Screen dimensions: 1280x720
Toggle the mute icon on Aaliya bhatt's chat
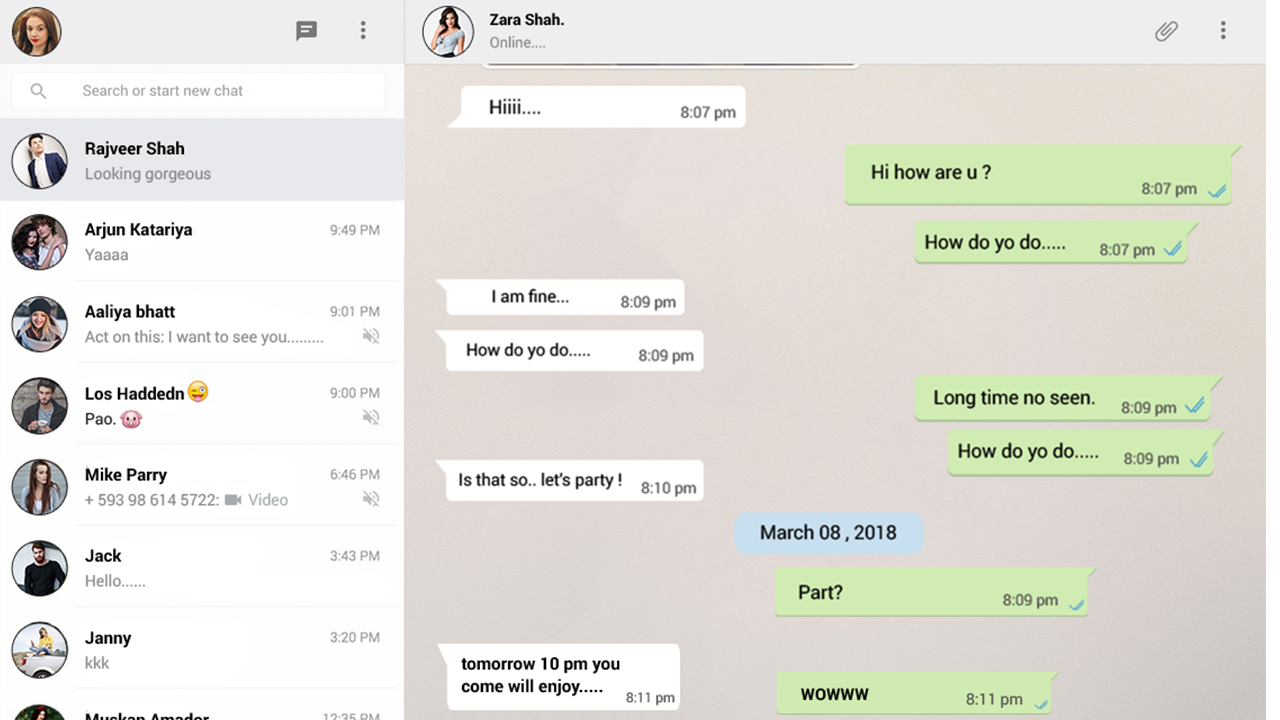[371, 336]
